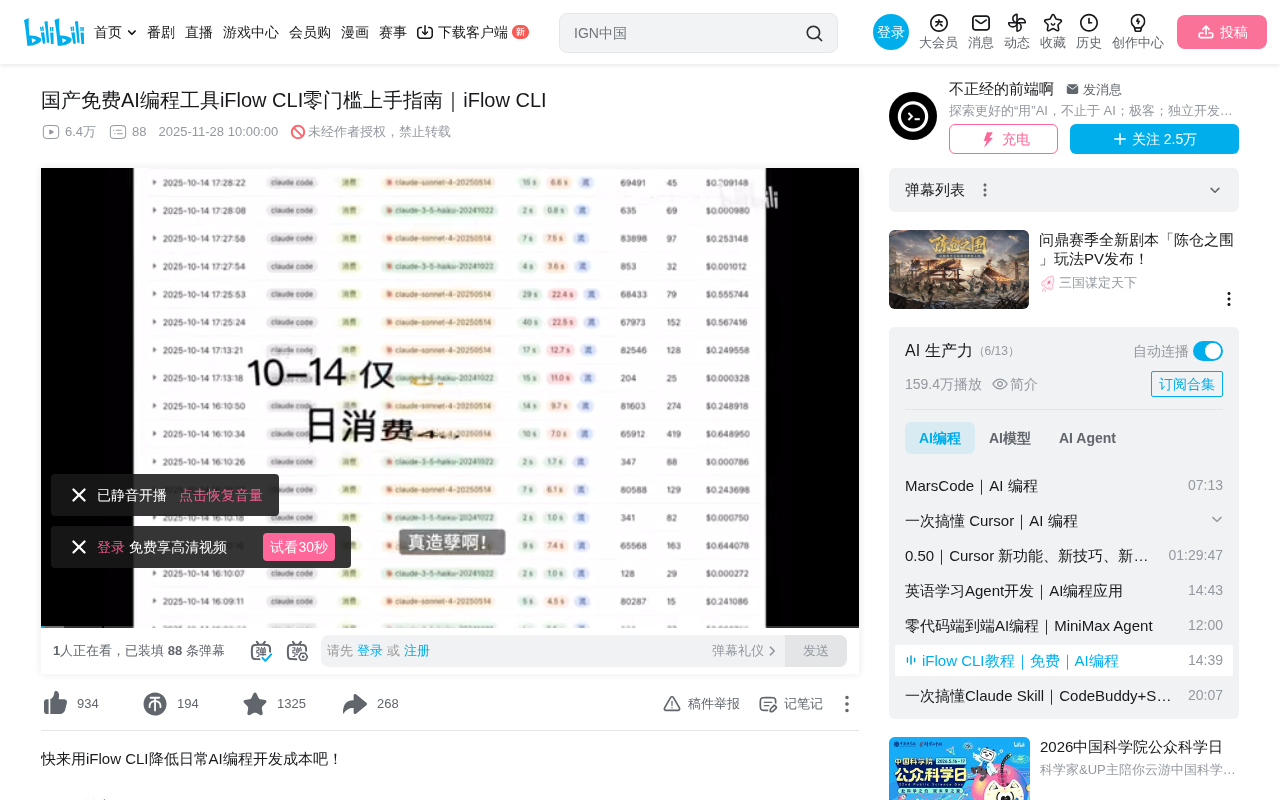Follow uploader via 关注 2.5万 button
Viewport: 1280px width, 800px height.
1154,139
